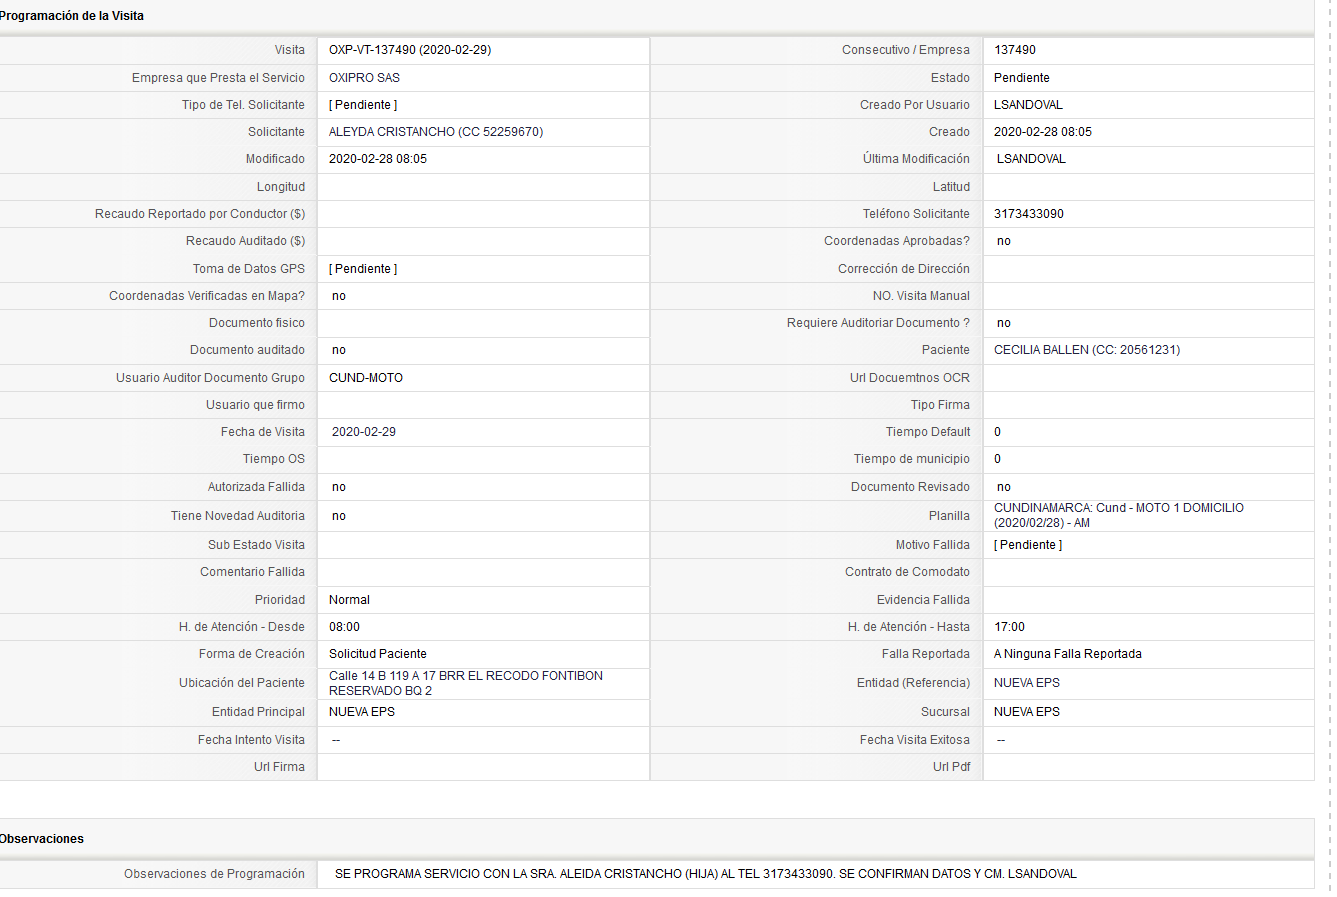
Task: Click the Creado timestamp 2020-02-28 08:05
Action: 1043,132
